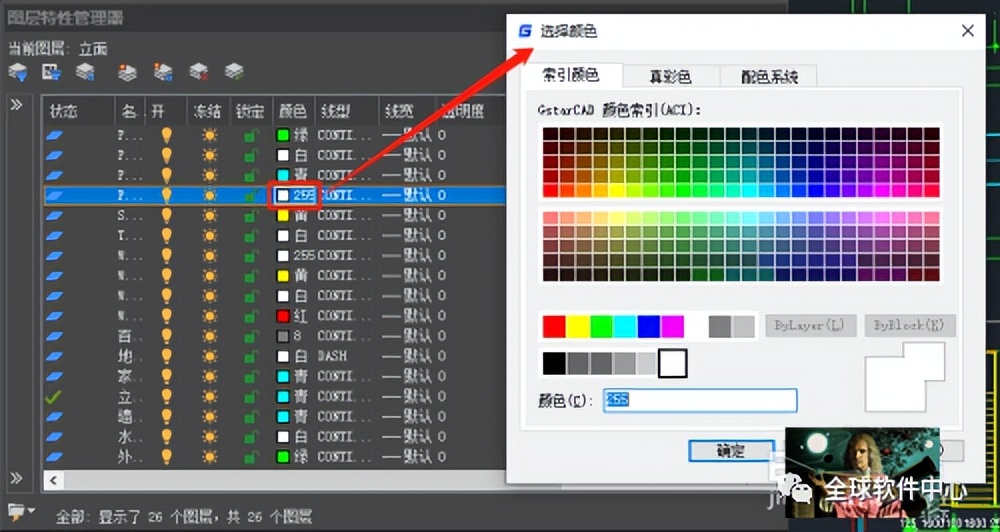Expand panel with the bottom double-chevron

16,478
